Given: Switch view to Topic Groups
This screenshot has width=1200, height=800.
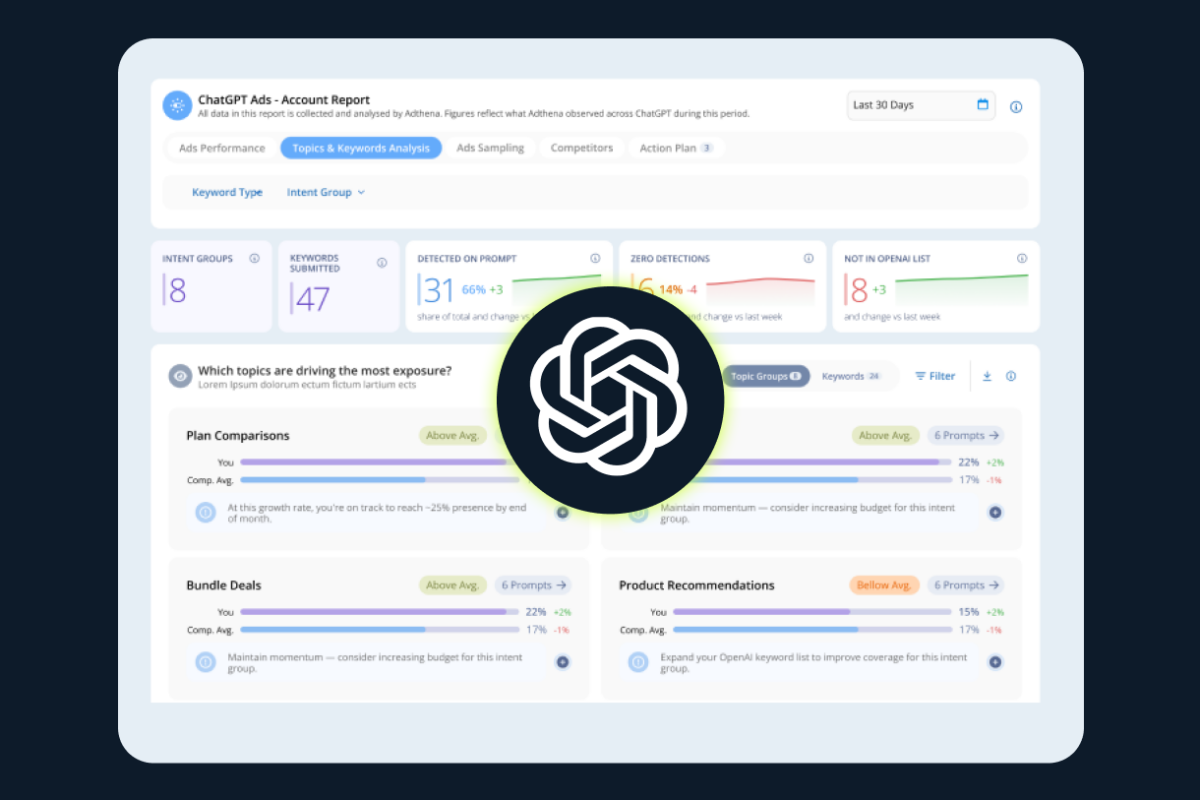Looking at the screenshot, I should coord(766,377).
